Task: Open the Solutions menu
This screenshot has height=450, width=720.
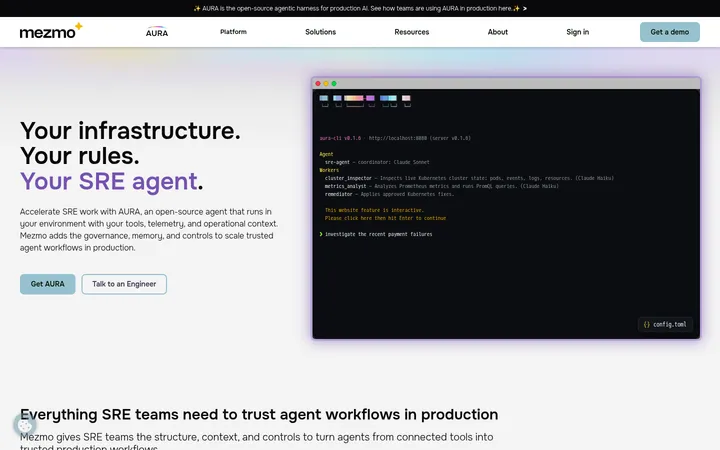Action: click(x=321, y=32)
